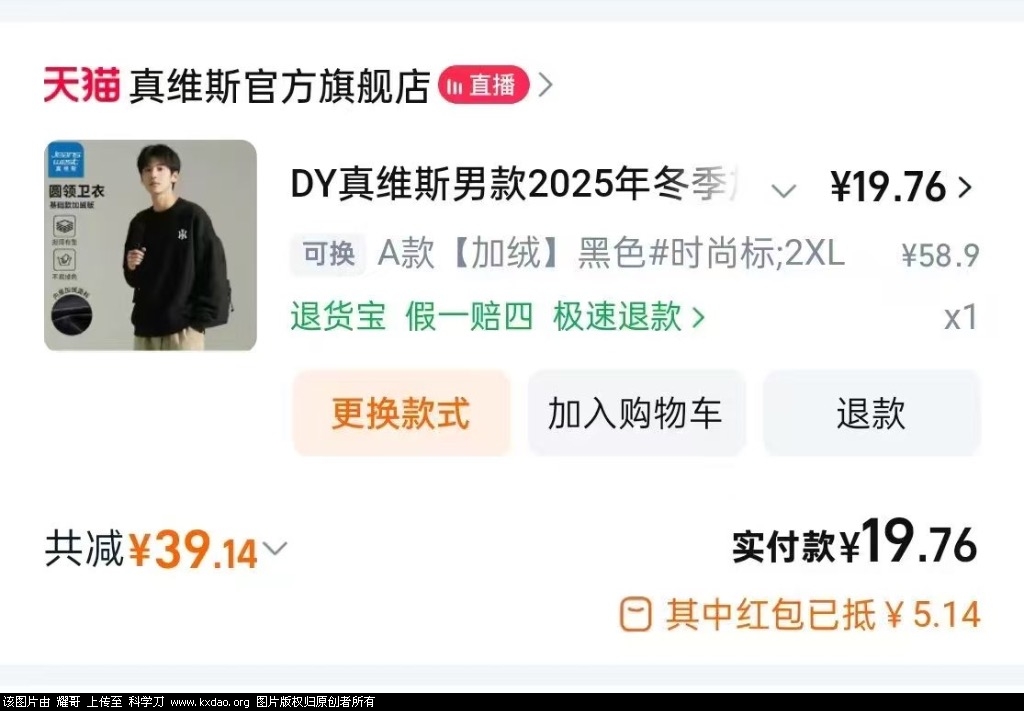Click the 退款 refund button
This screenshot has width=1024, height=711.
(872, 413)
